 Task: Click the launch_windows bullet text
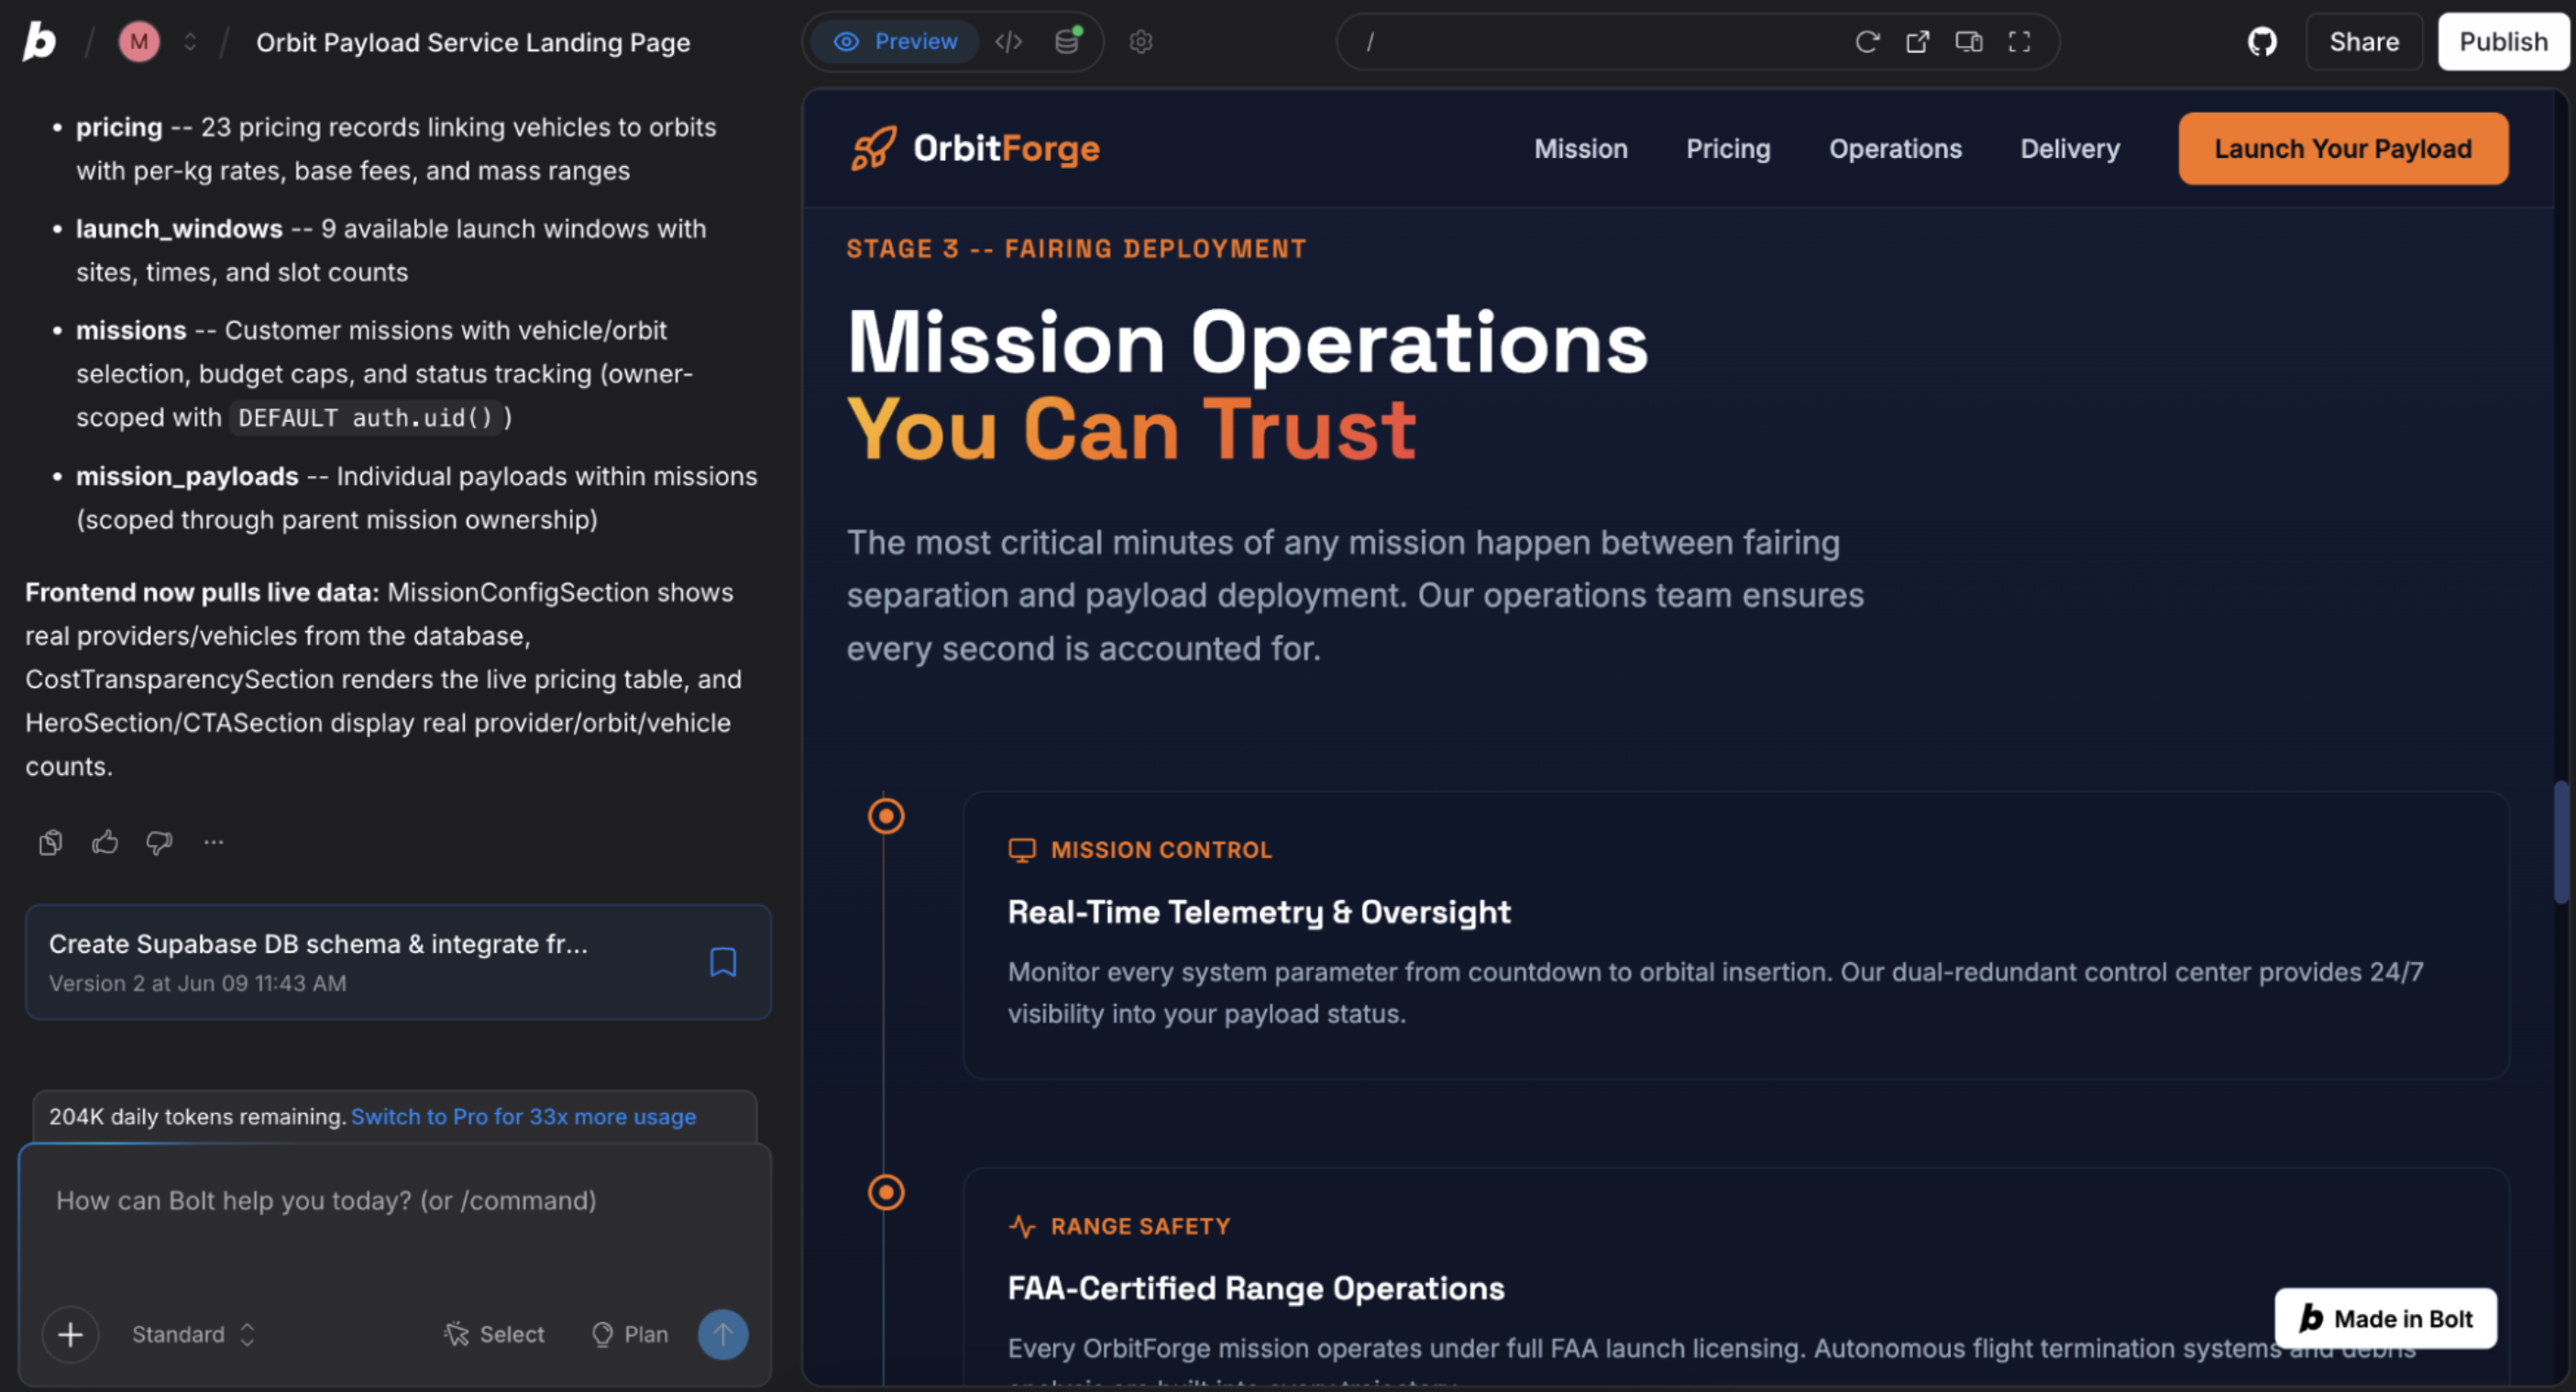pos(391,250)
